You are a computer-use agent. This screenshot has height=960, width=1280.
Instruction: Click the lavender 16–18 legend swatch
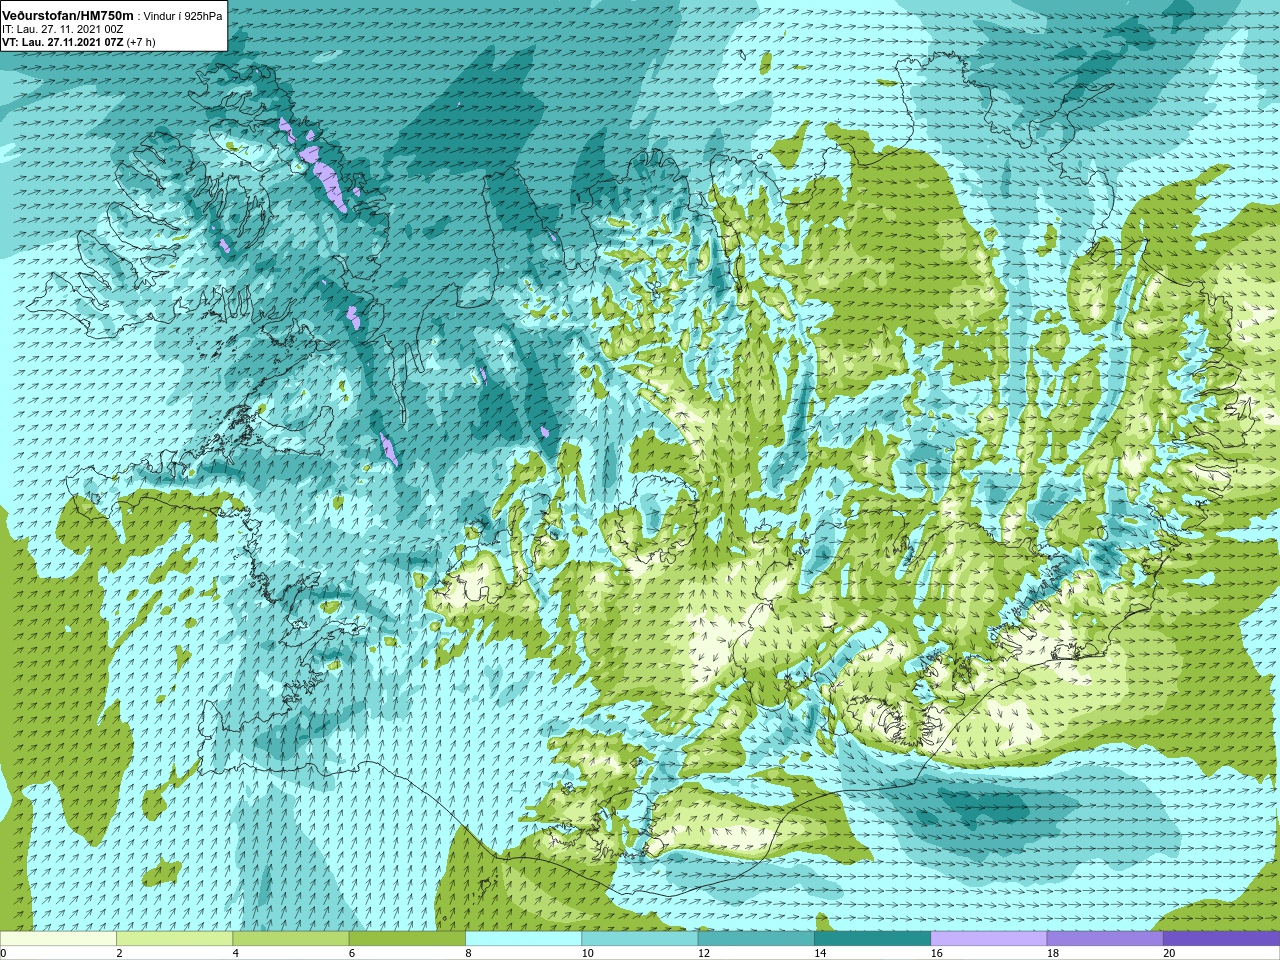989,939
